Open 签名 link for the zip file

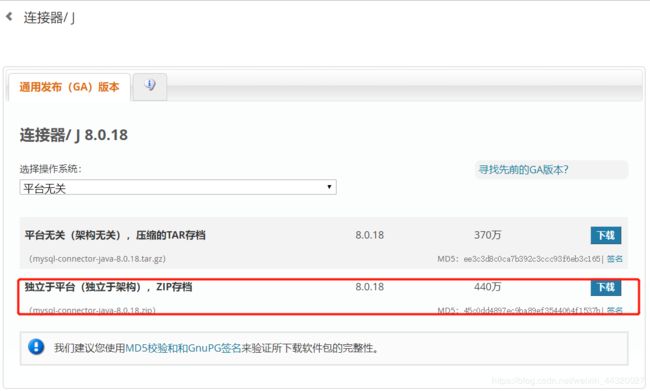tap(614, 310)
